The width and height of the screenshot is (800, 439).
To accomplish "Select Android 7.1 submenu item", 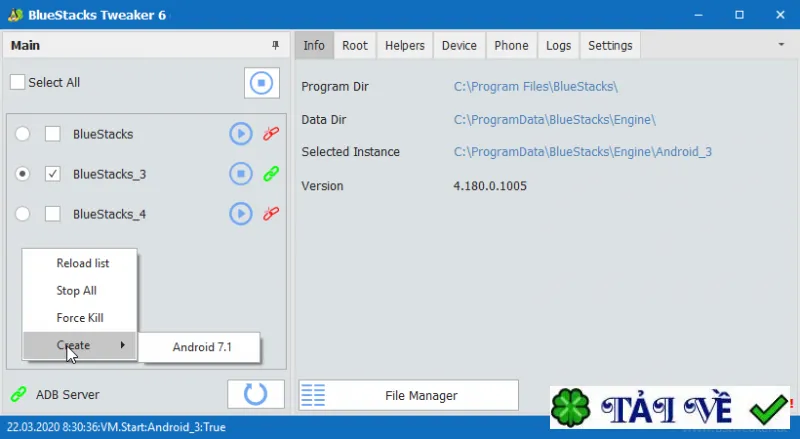I will (x=199, y=347).
